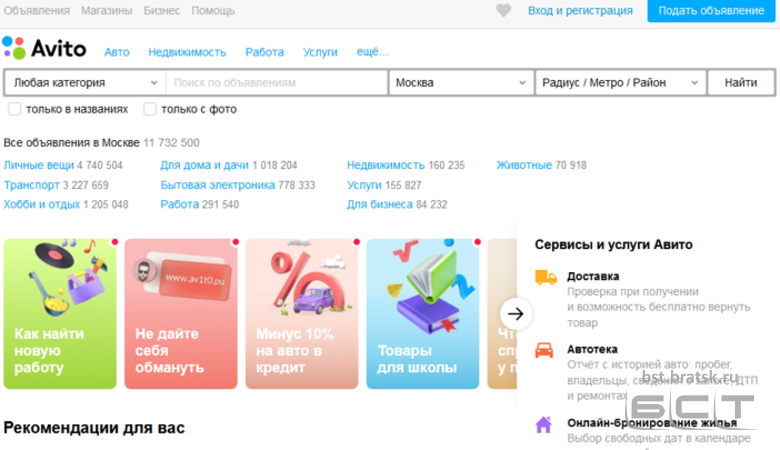Open favorites via the heart icon
Viewport: 780px width, 450px height.
[x=504, y=11]
